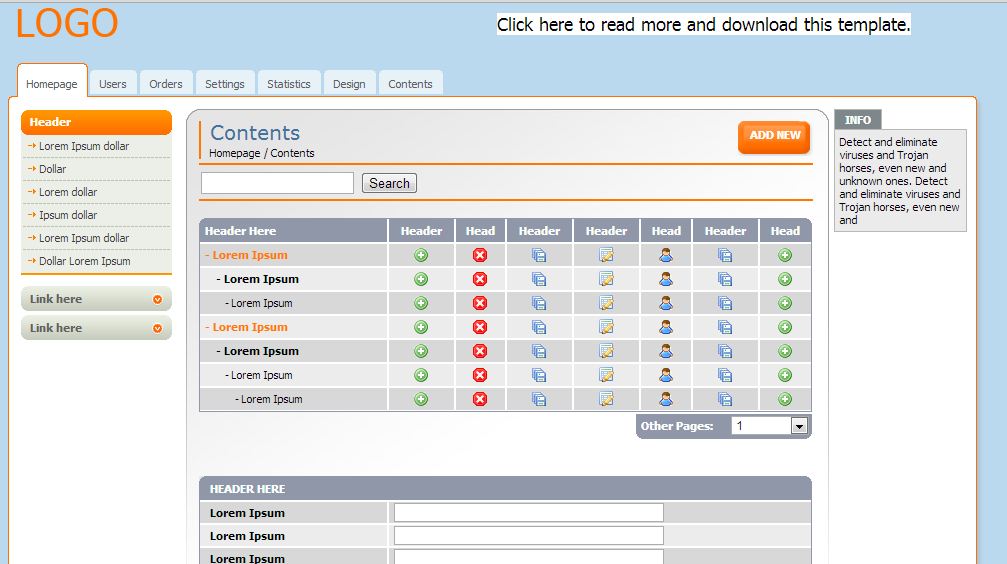
Task: Open 'Dollar Lorem Ipsum' sidebar link
Action: pos(85,261)
